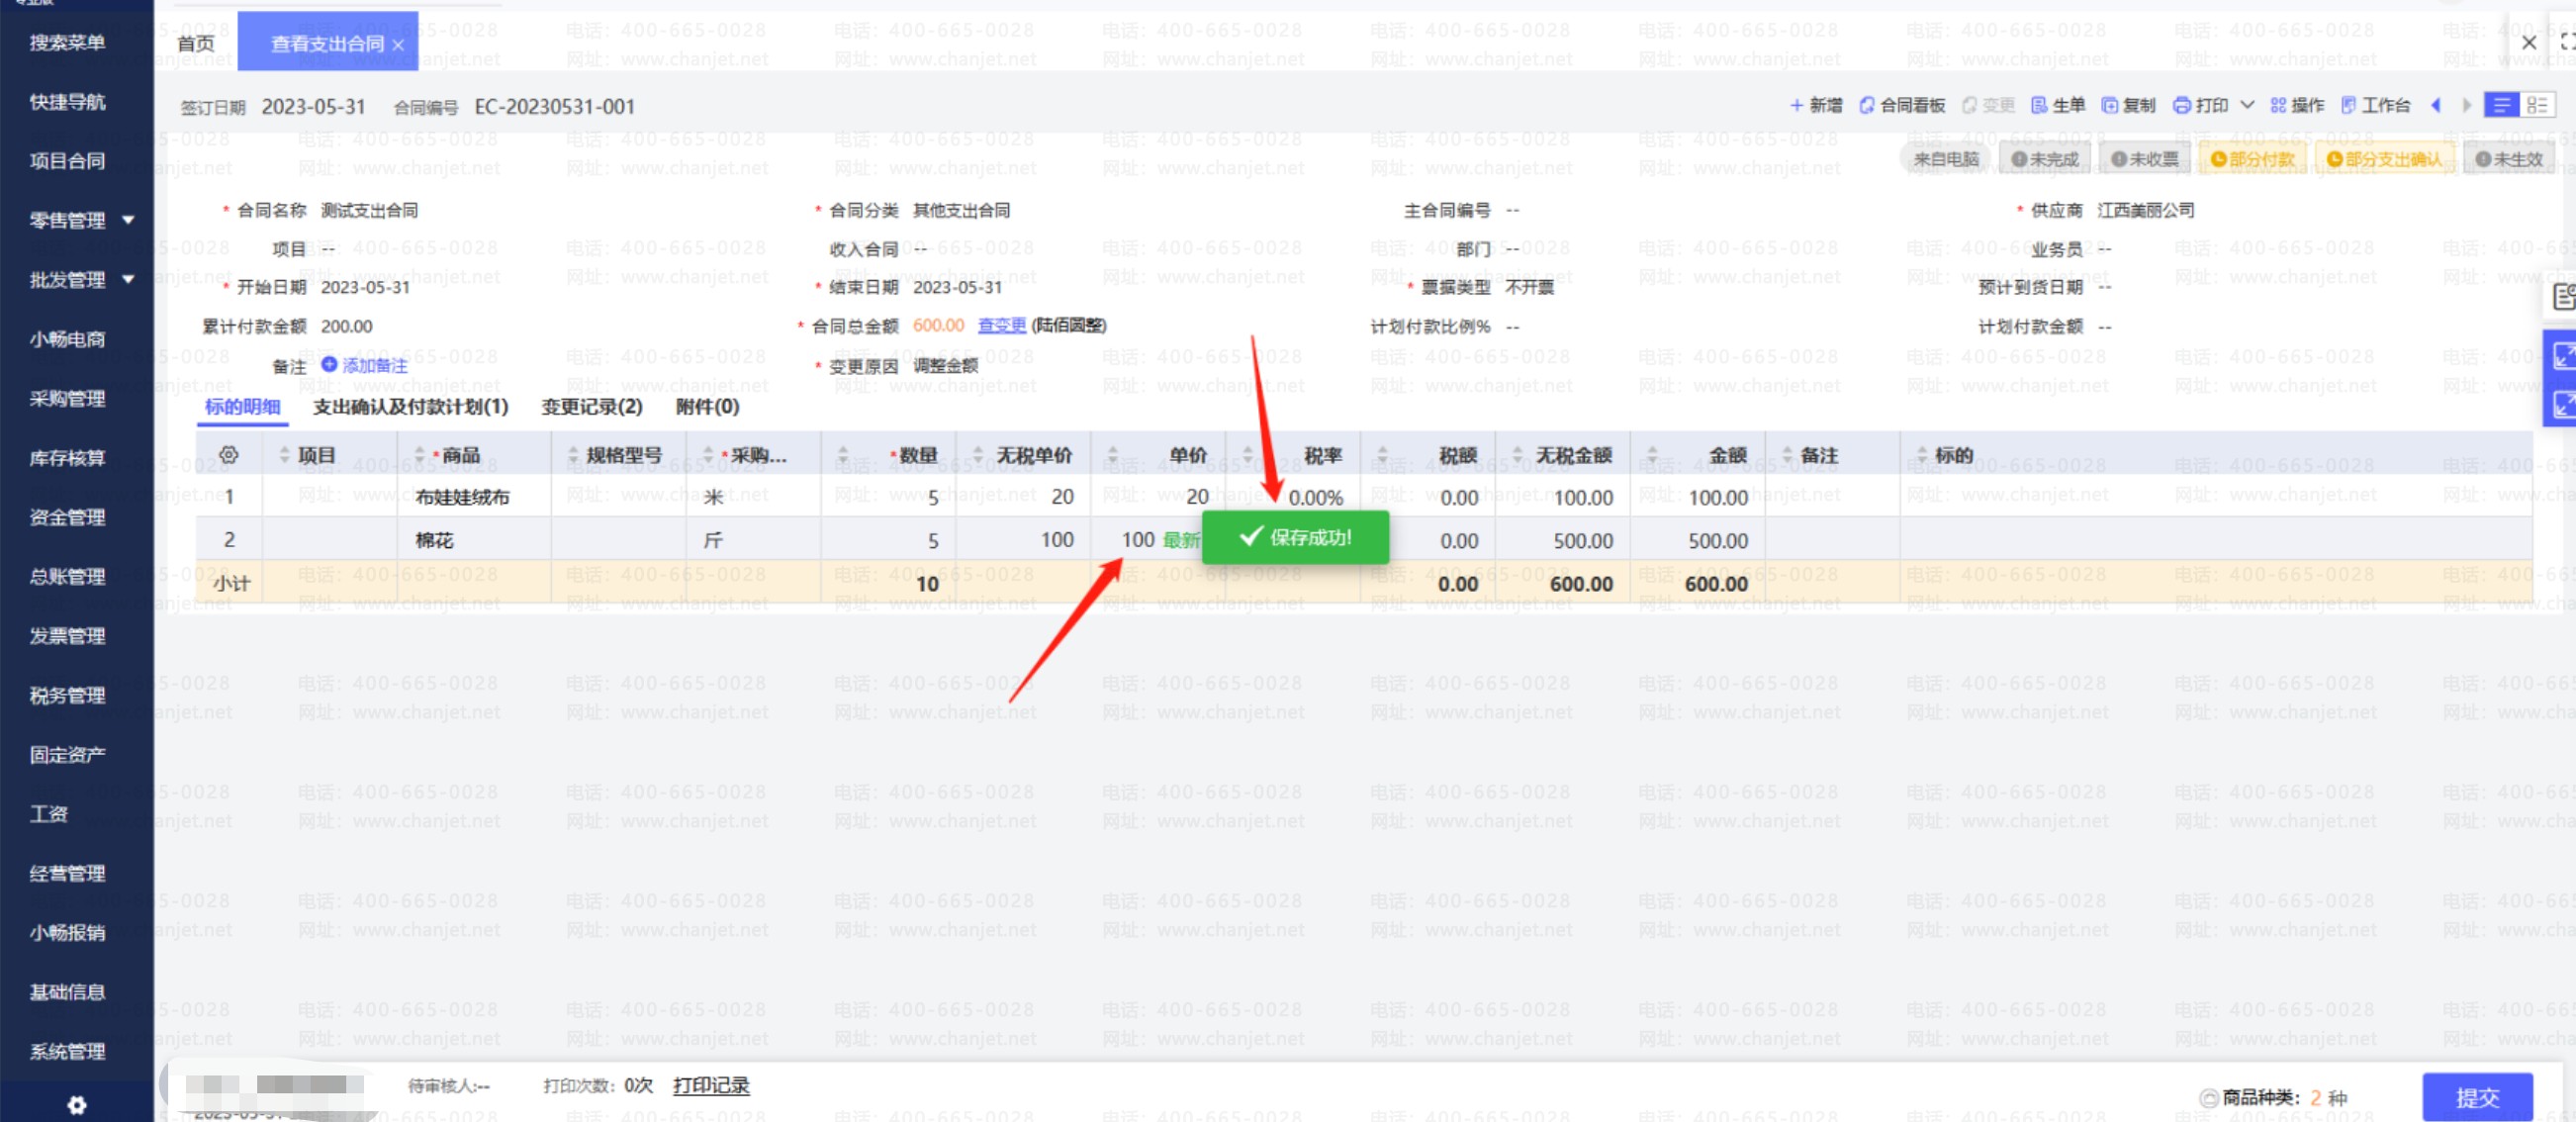
Task: Open the 工作台 workbench
Action: 2374,105
